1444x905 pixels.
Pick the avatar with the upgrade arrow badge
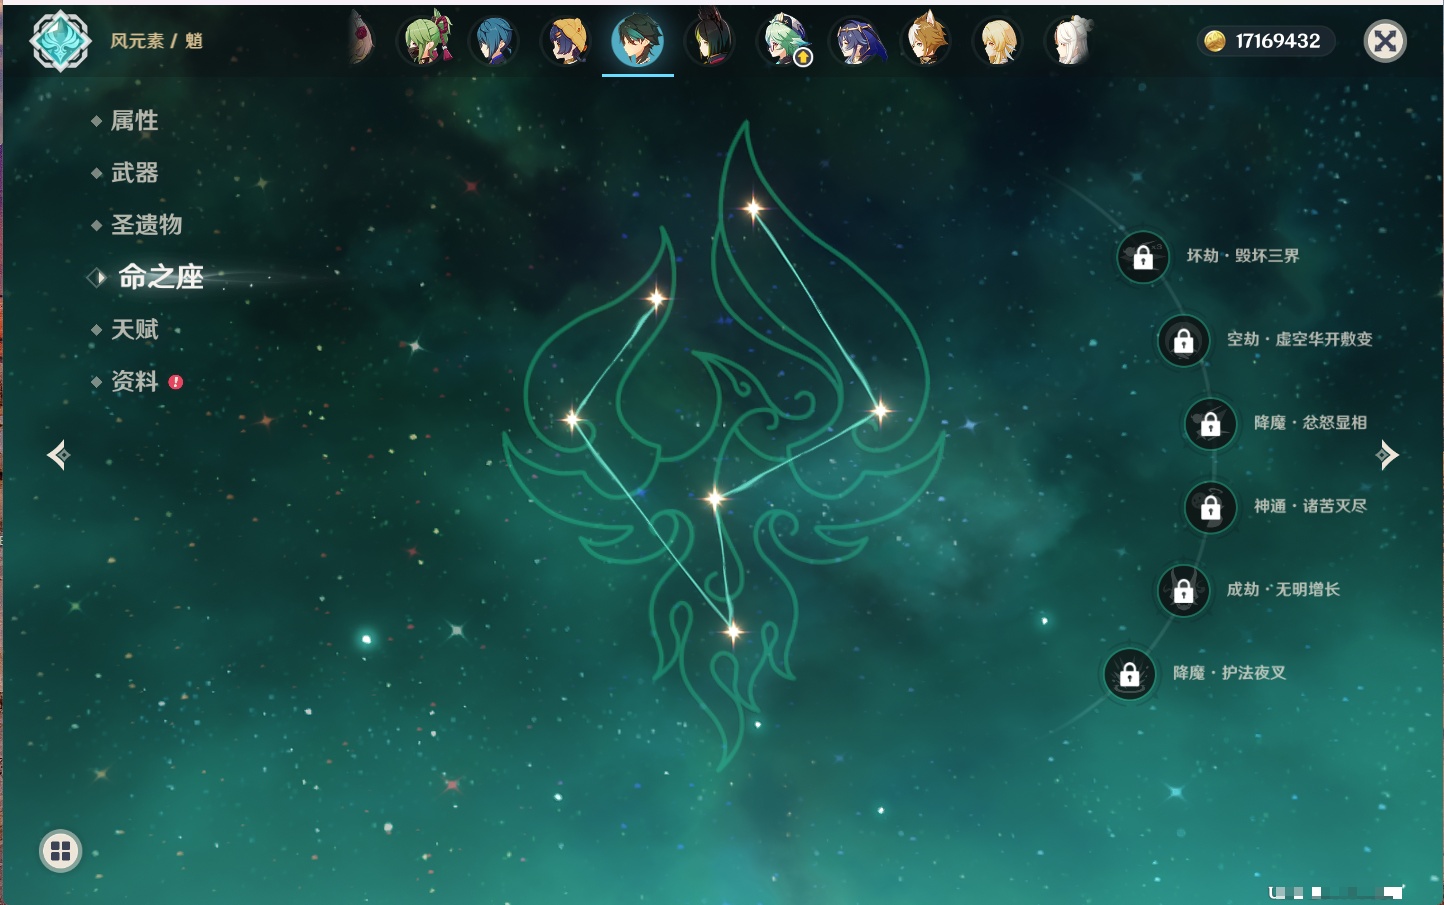(x=784, y=41)
